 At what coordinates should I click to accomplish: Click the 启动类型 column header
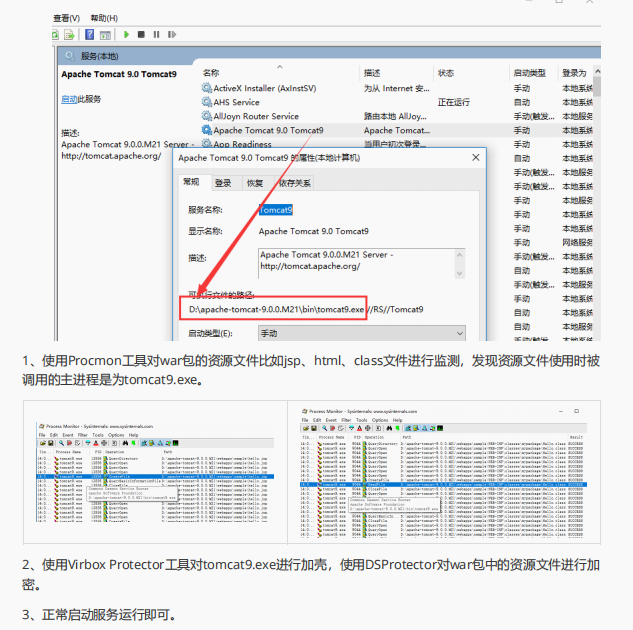pyautogui.click(x=529, y=73)
